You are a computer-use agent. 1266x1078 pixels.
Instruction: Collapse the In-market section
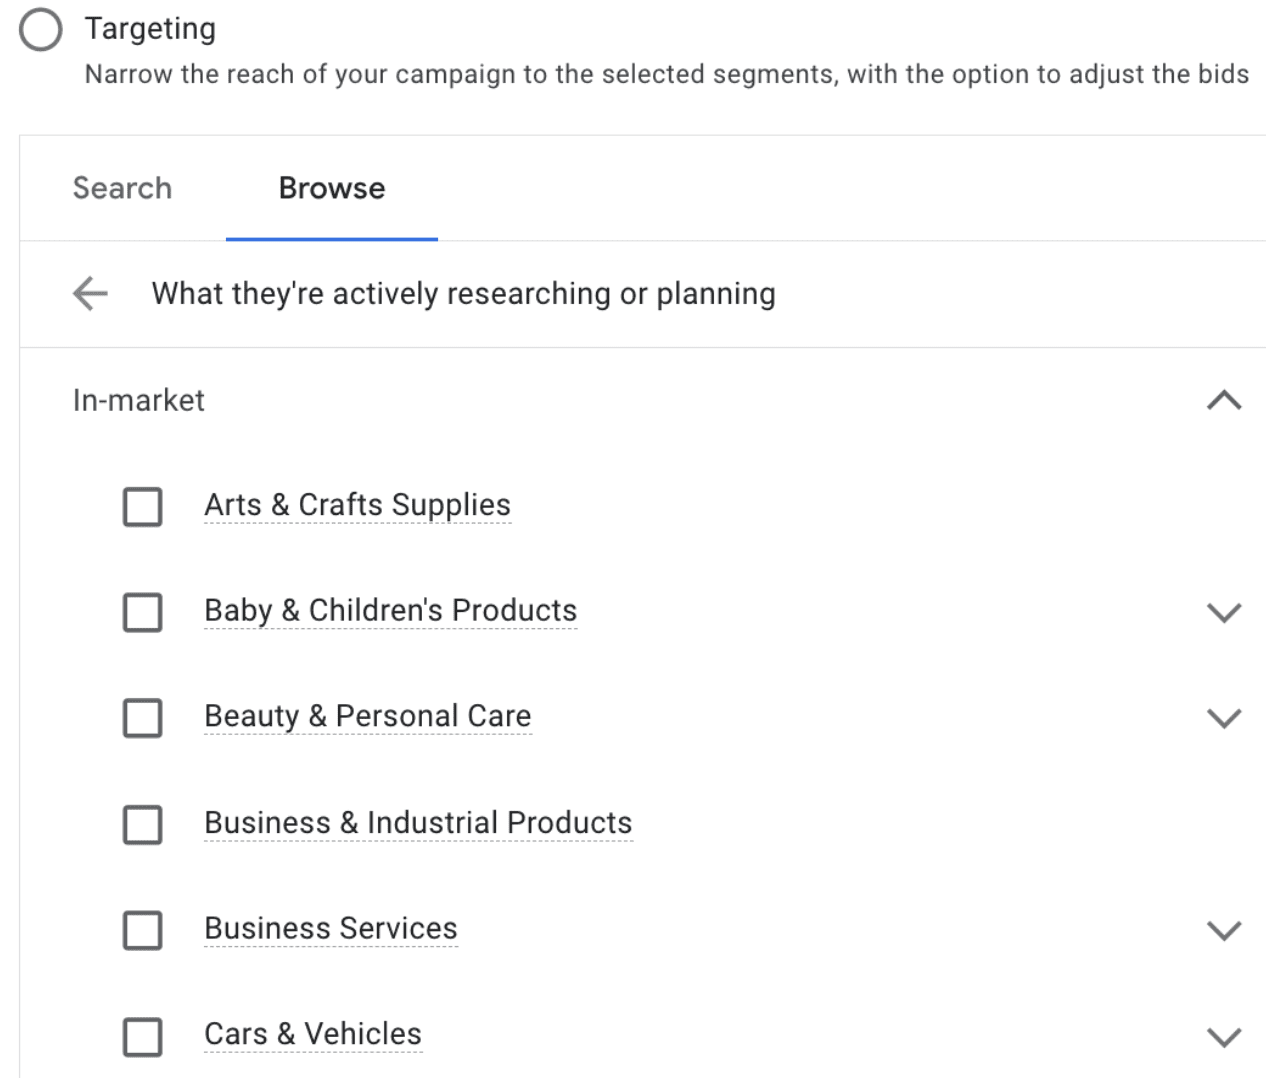[x=1224, y=400]
